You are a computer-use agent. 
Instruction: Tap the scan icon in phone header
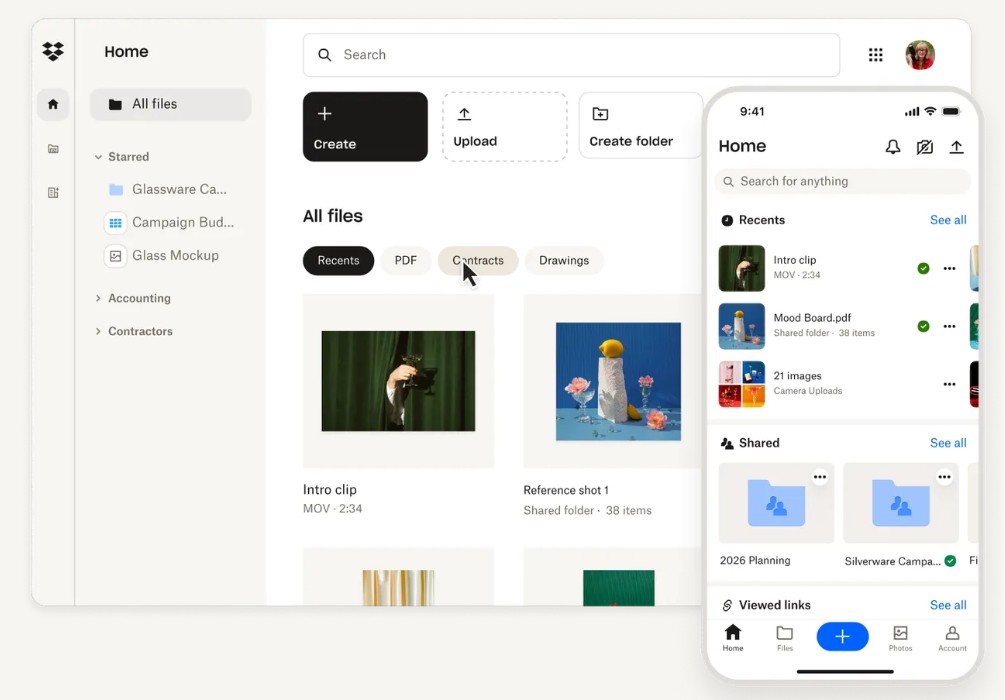(924, 147)
